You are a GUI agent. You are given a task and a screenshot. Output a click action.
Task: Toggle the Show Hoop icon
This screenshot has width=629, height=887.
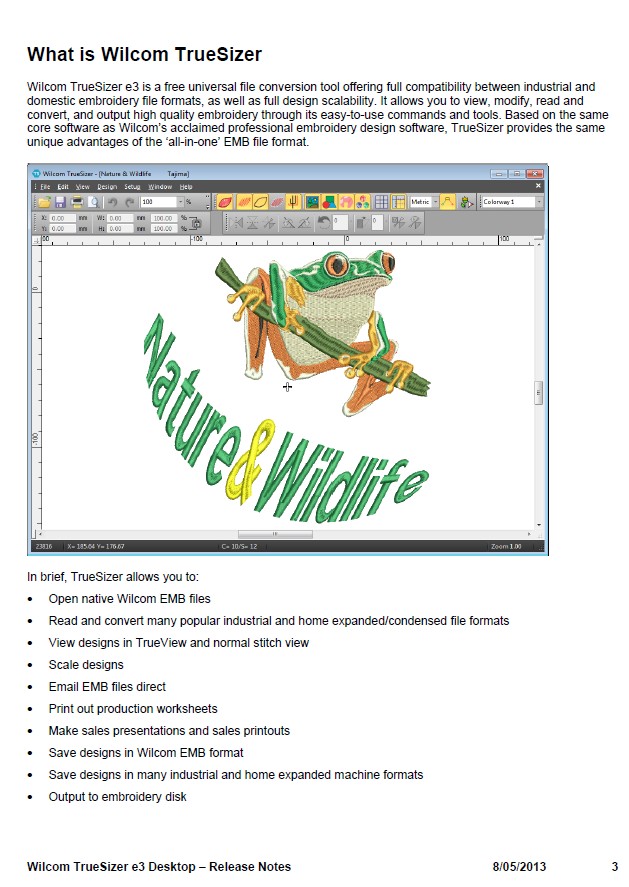click(398, 202)
